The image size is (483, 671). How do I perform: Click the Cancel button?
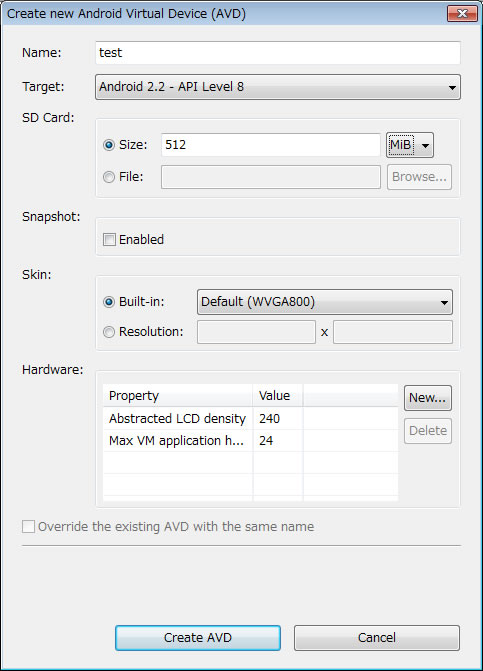[x=376, y=638]
